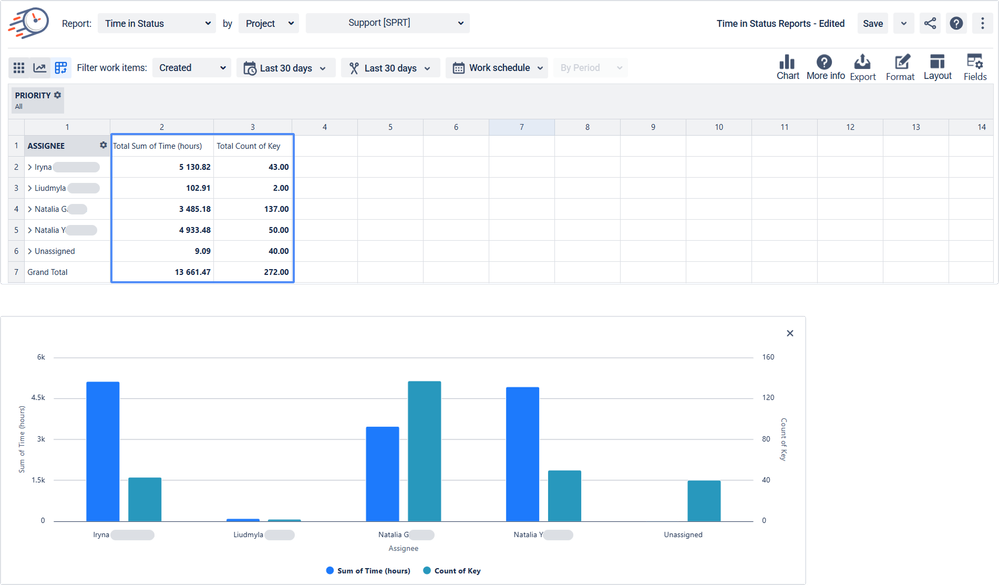The width and height of the screenshot is (999, 585).
Task: Close the bar chart popup
Action: coord(789,332)
